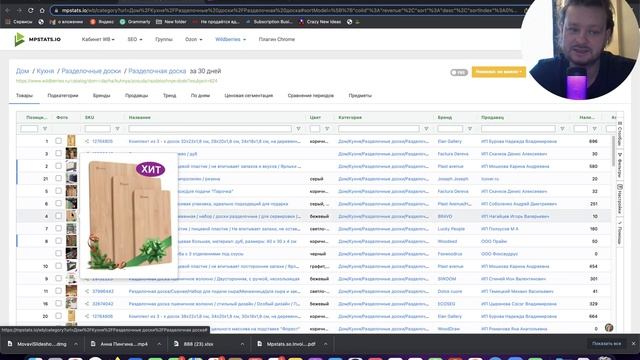Go to the browser home icon

pos(42,10)
